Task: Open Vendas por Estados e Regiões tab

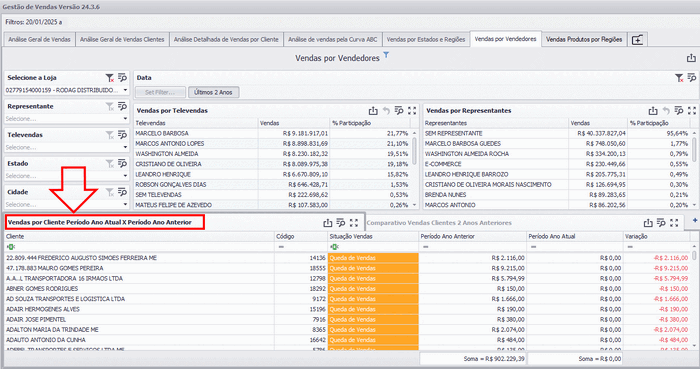Action: [x=426, y=40]
